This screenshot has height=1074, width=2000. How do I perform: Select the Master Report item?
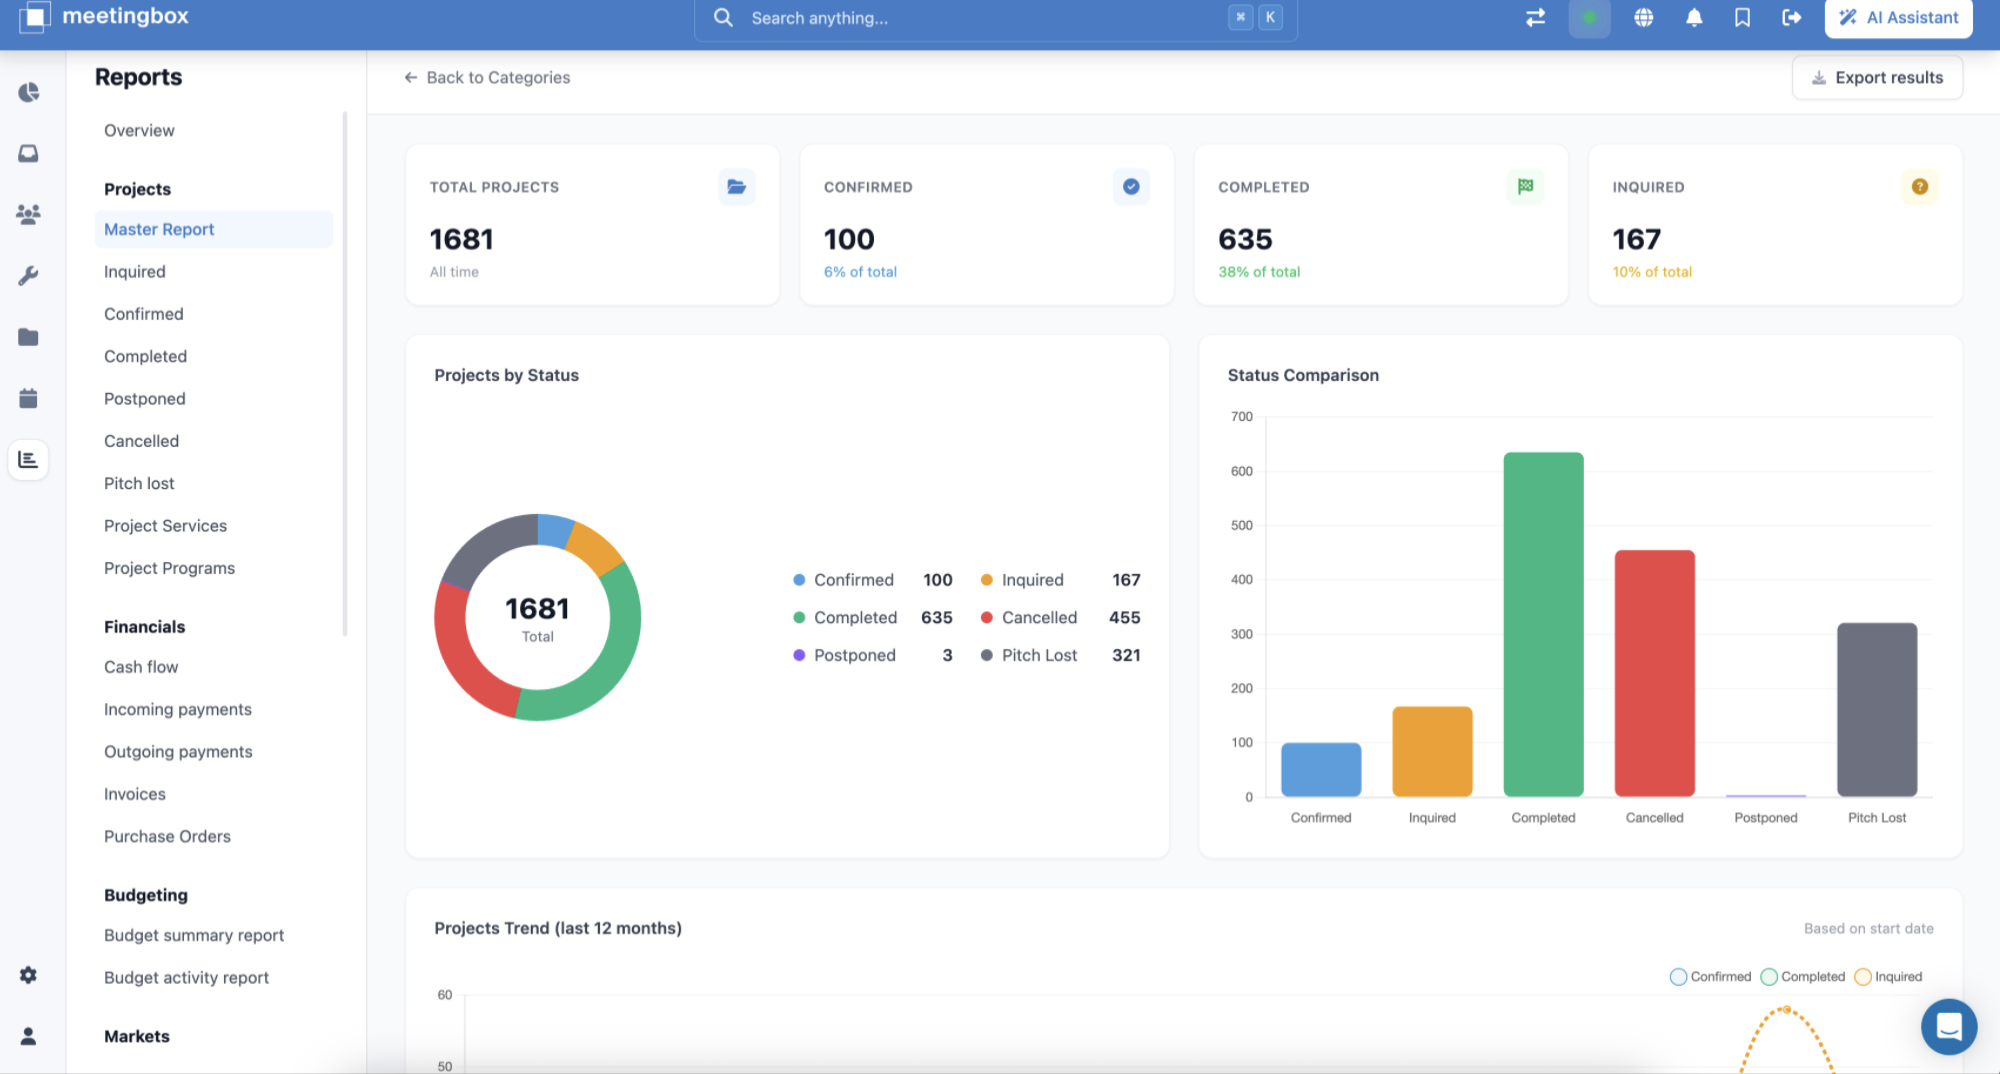coord(213,229)
